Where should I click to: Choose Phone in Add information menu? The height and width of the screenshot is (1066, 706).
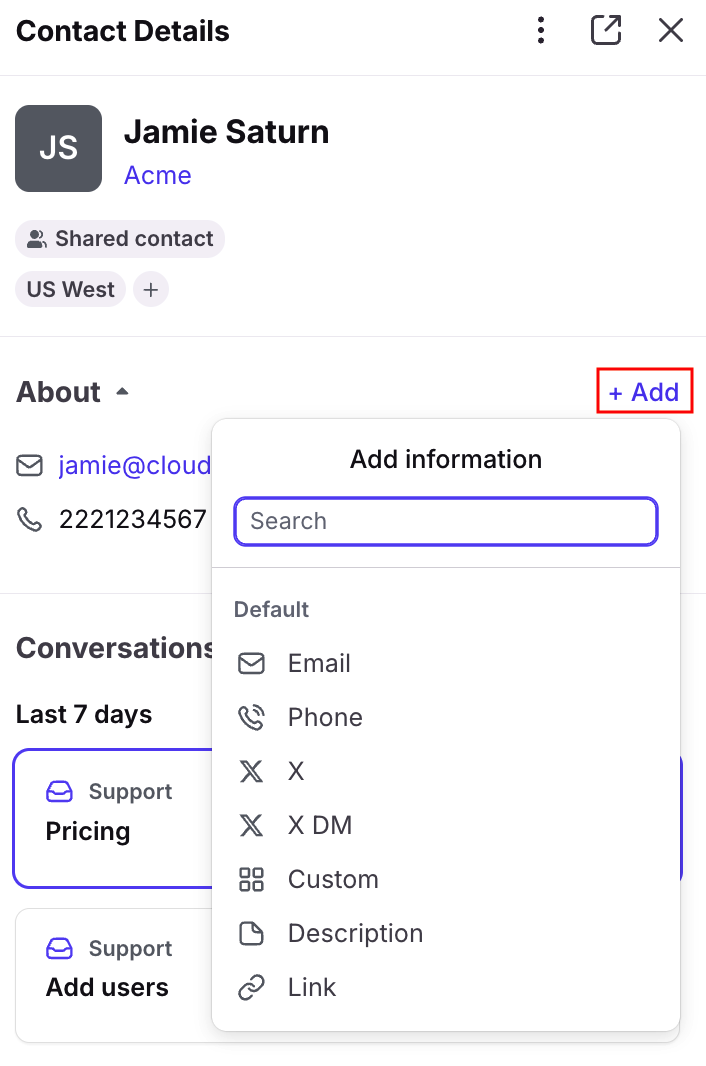446,717
